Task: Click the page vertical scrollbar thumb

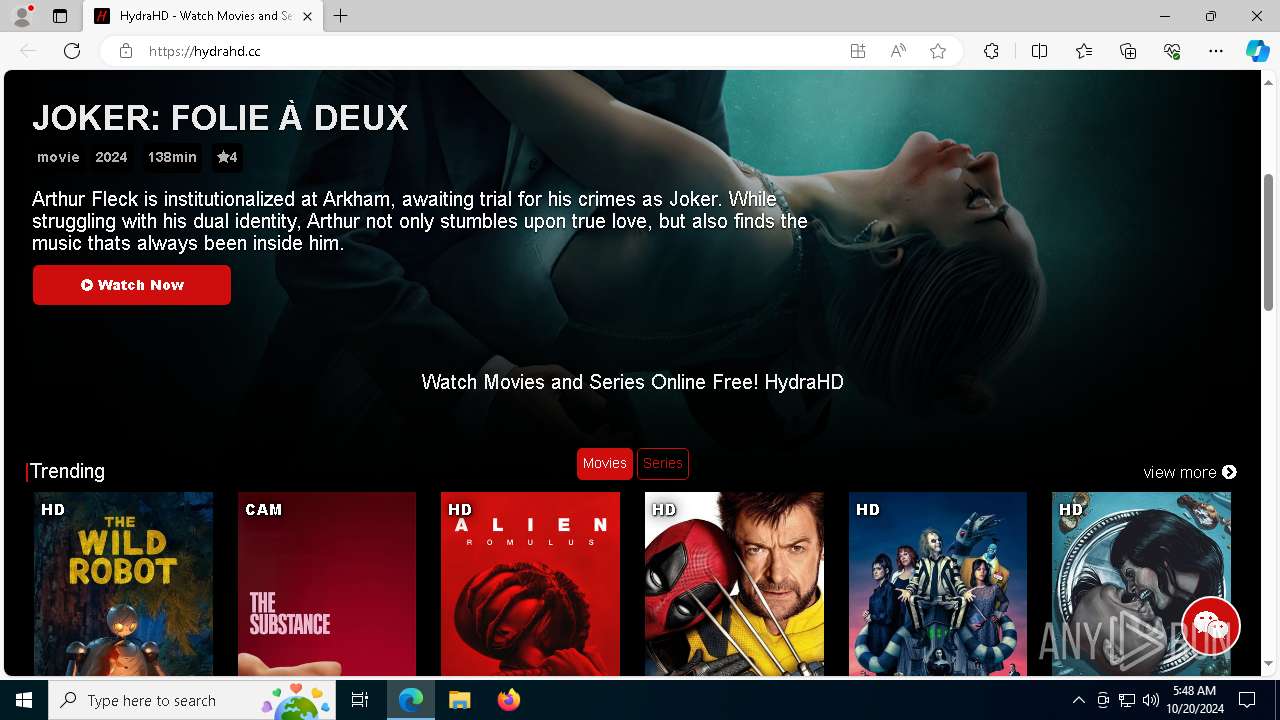Action: (x=1269, y=243)
